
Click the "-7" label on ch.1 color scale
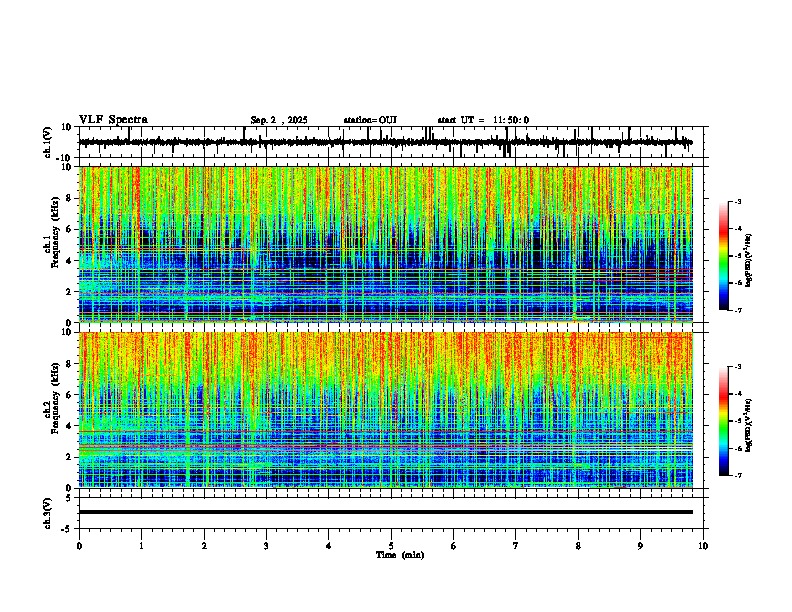[737, 310]
